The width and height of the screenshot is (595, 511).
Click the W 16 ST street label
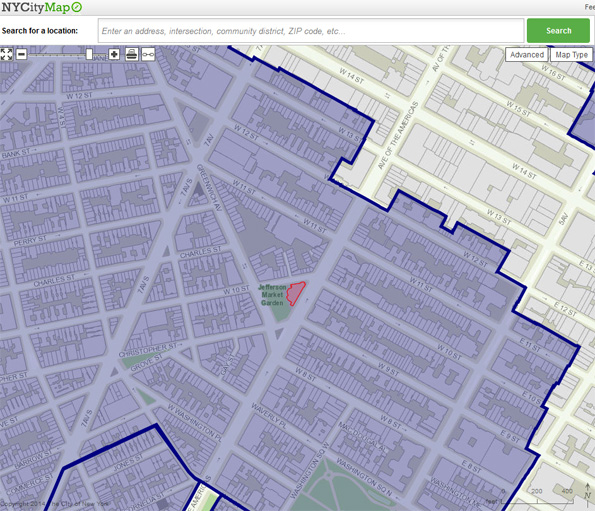[x=553, y=72]
